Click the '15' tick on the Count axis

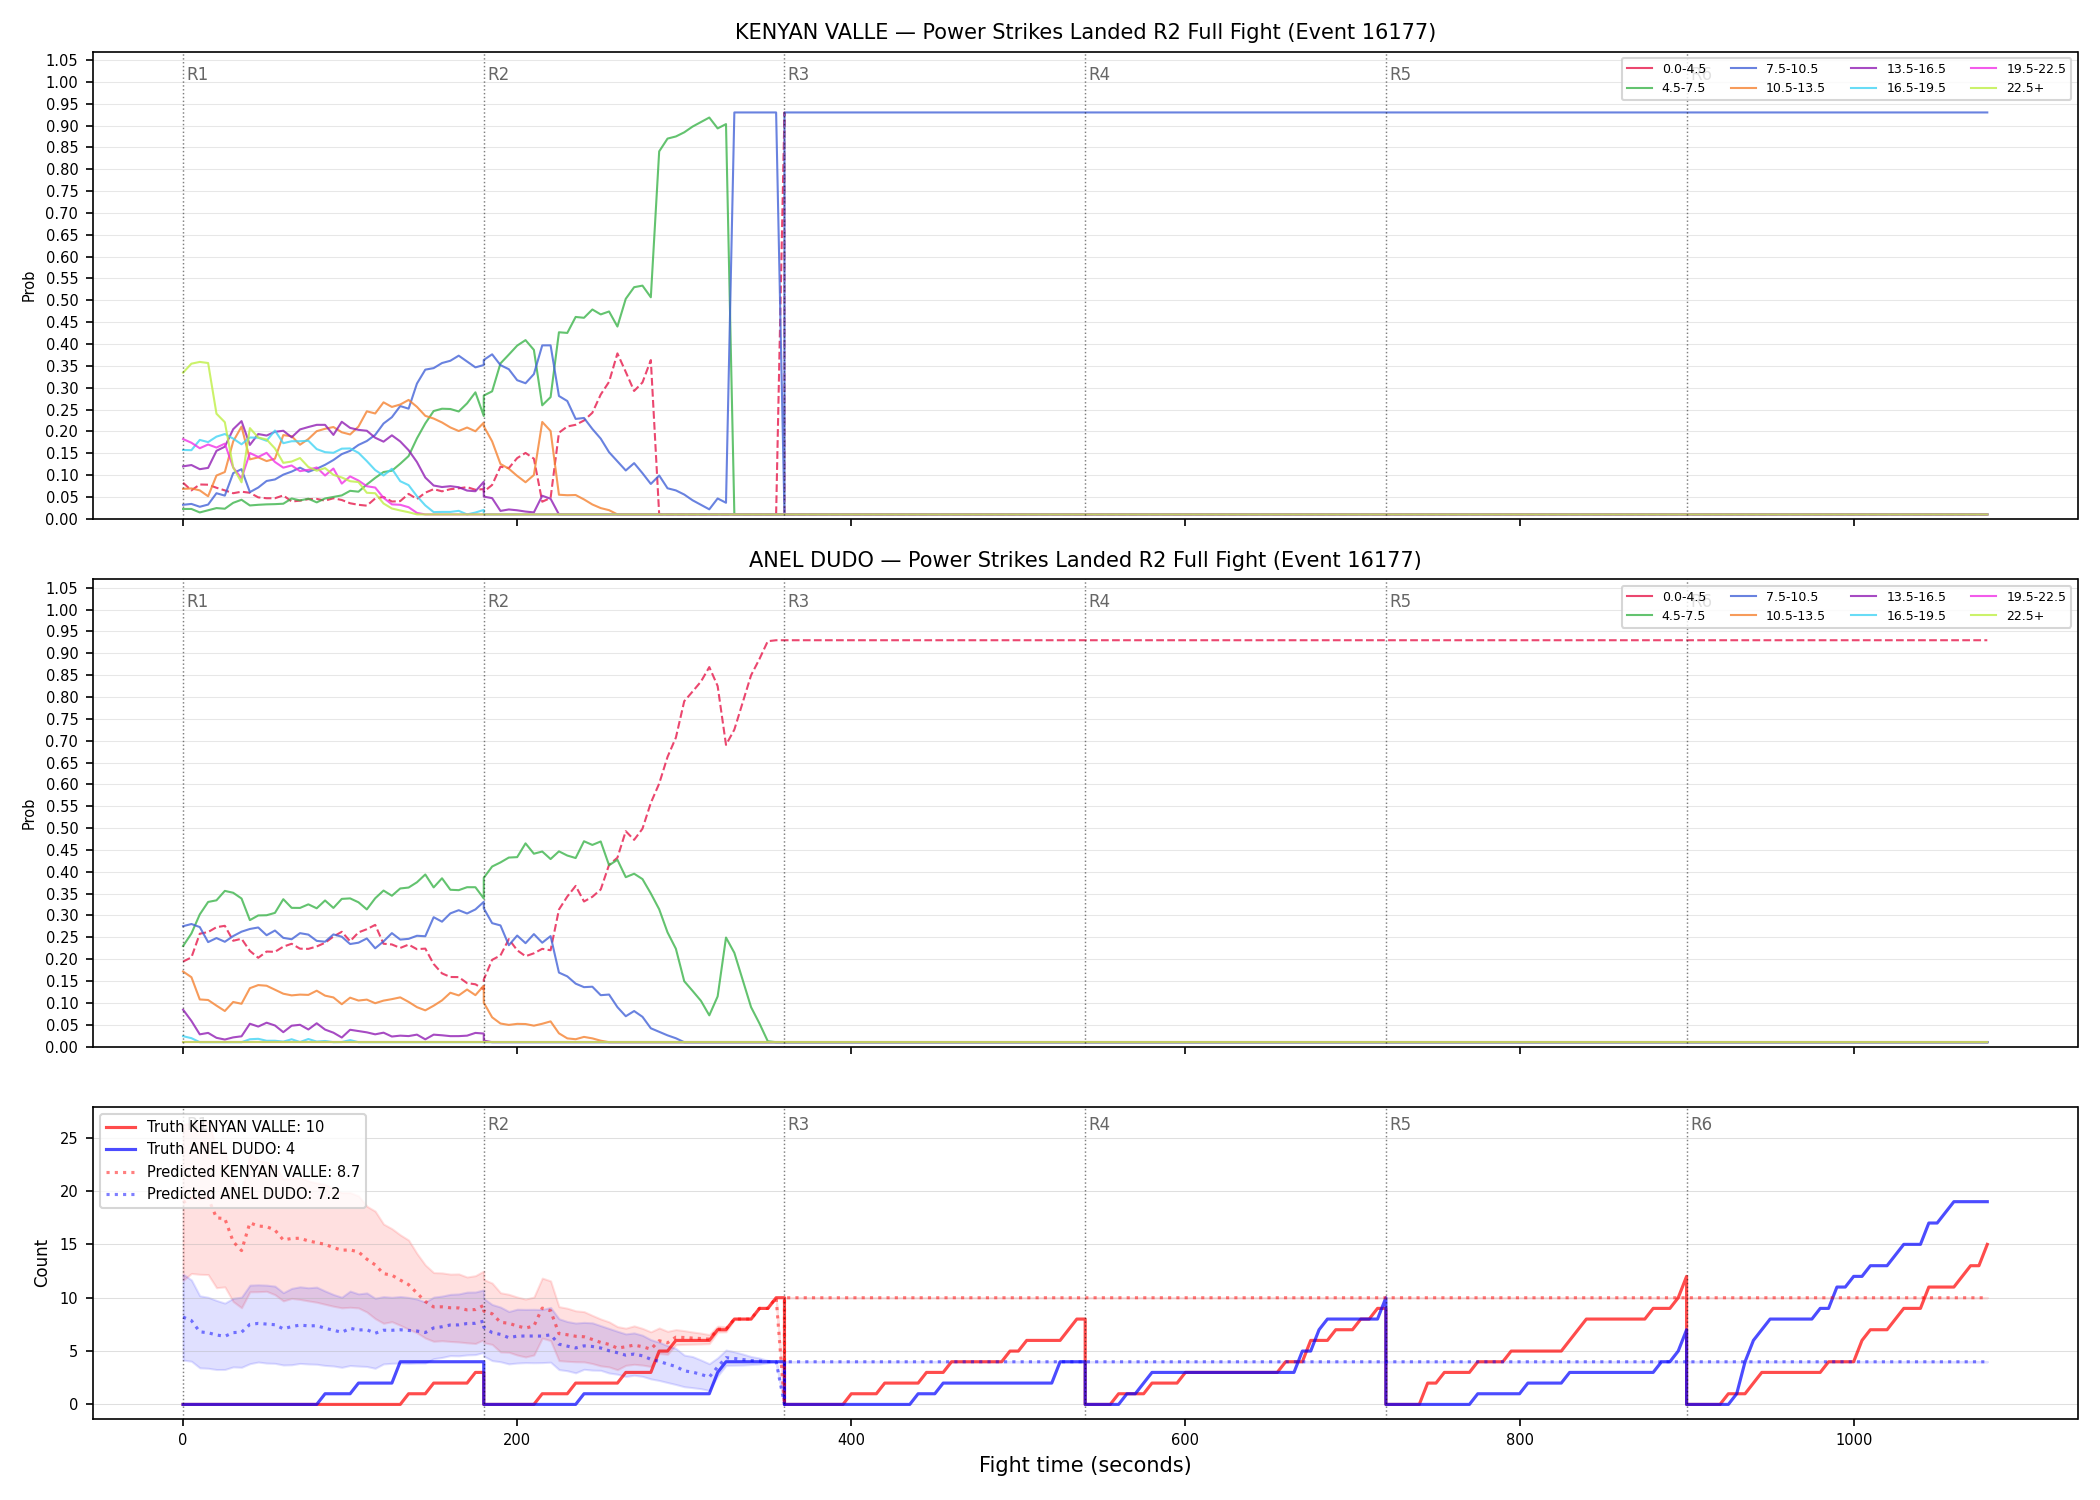69,1245
